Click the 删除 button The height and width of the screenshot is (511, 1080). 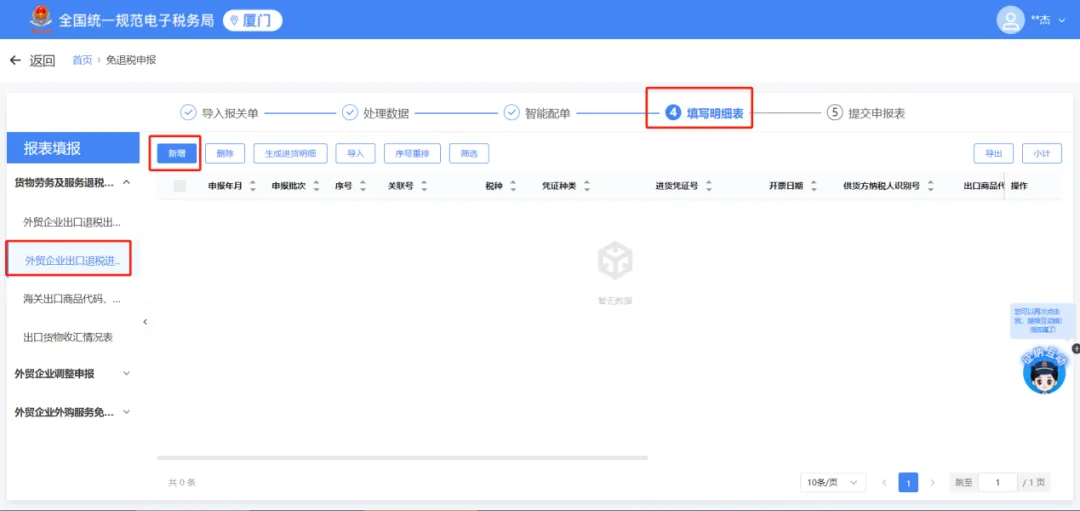point(225,154)
